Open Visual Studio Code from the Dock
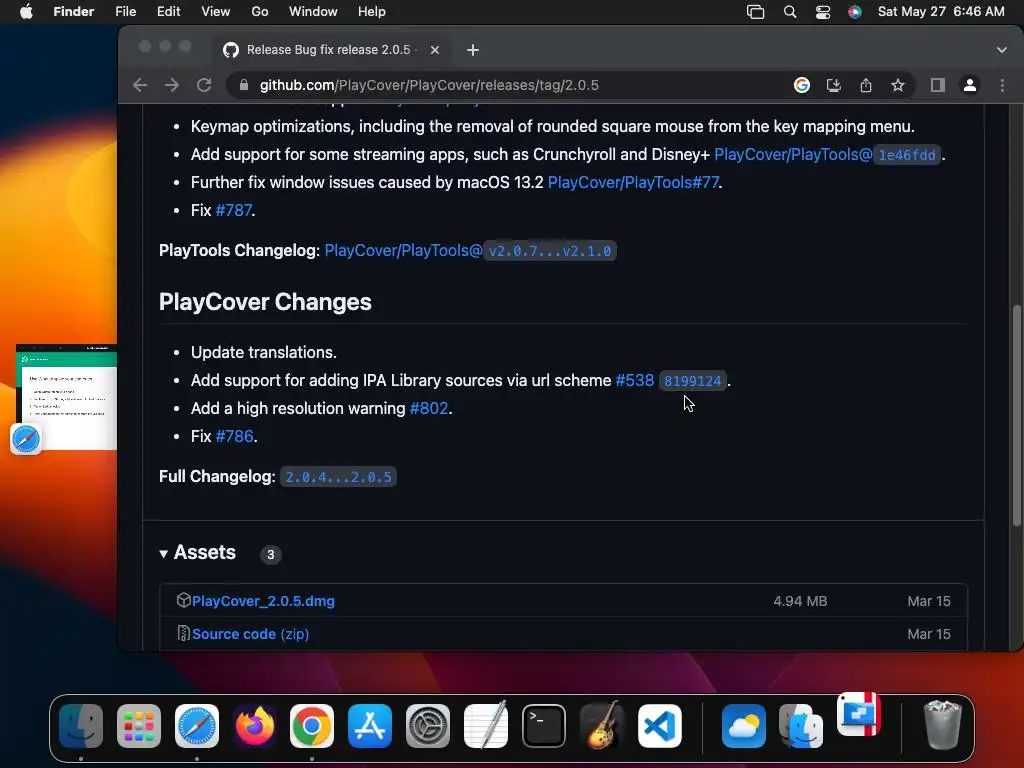This screenshot has width=1024, height=768. point(660,726)
